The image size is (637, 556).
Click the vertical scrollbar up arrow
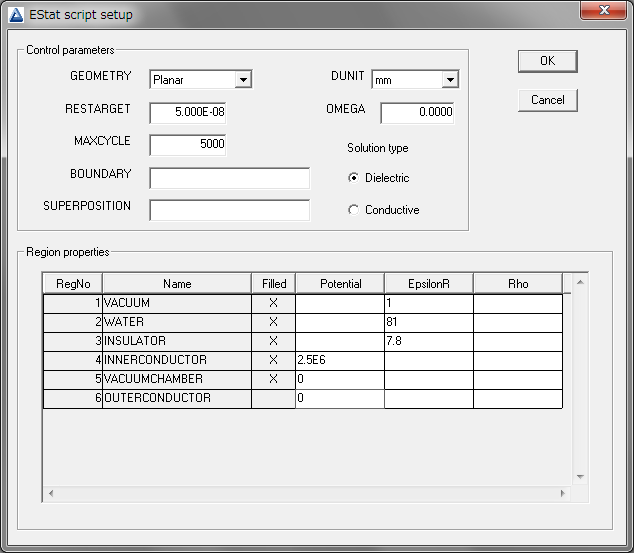click(579, 282)
